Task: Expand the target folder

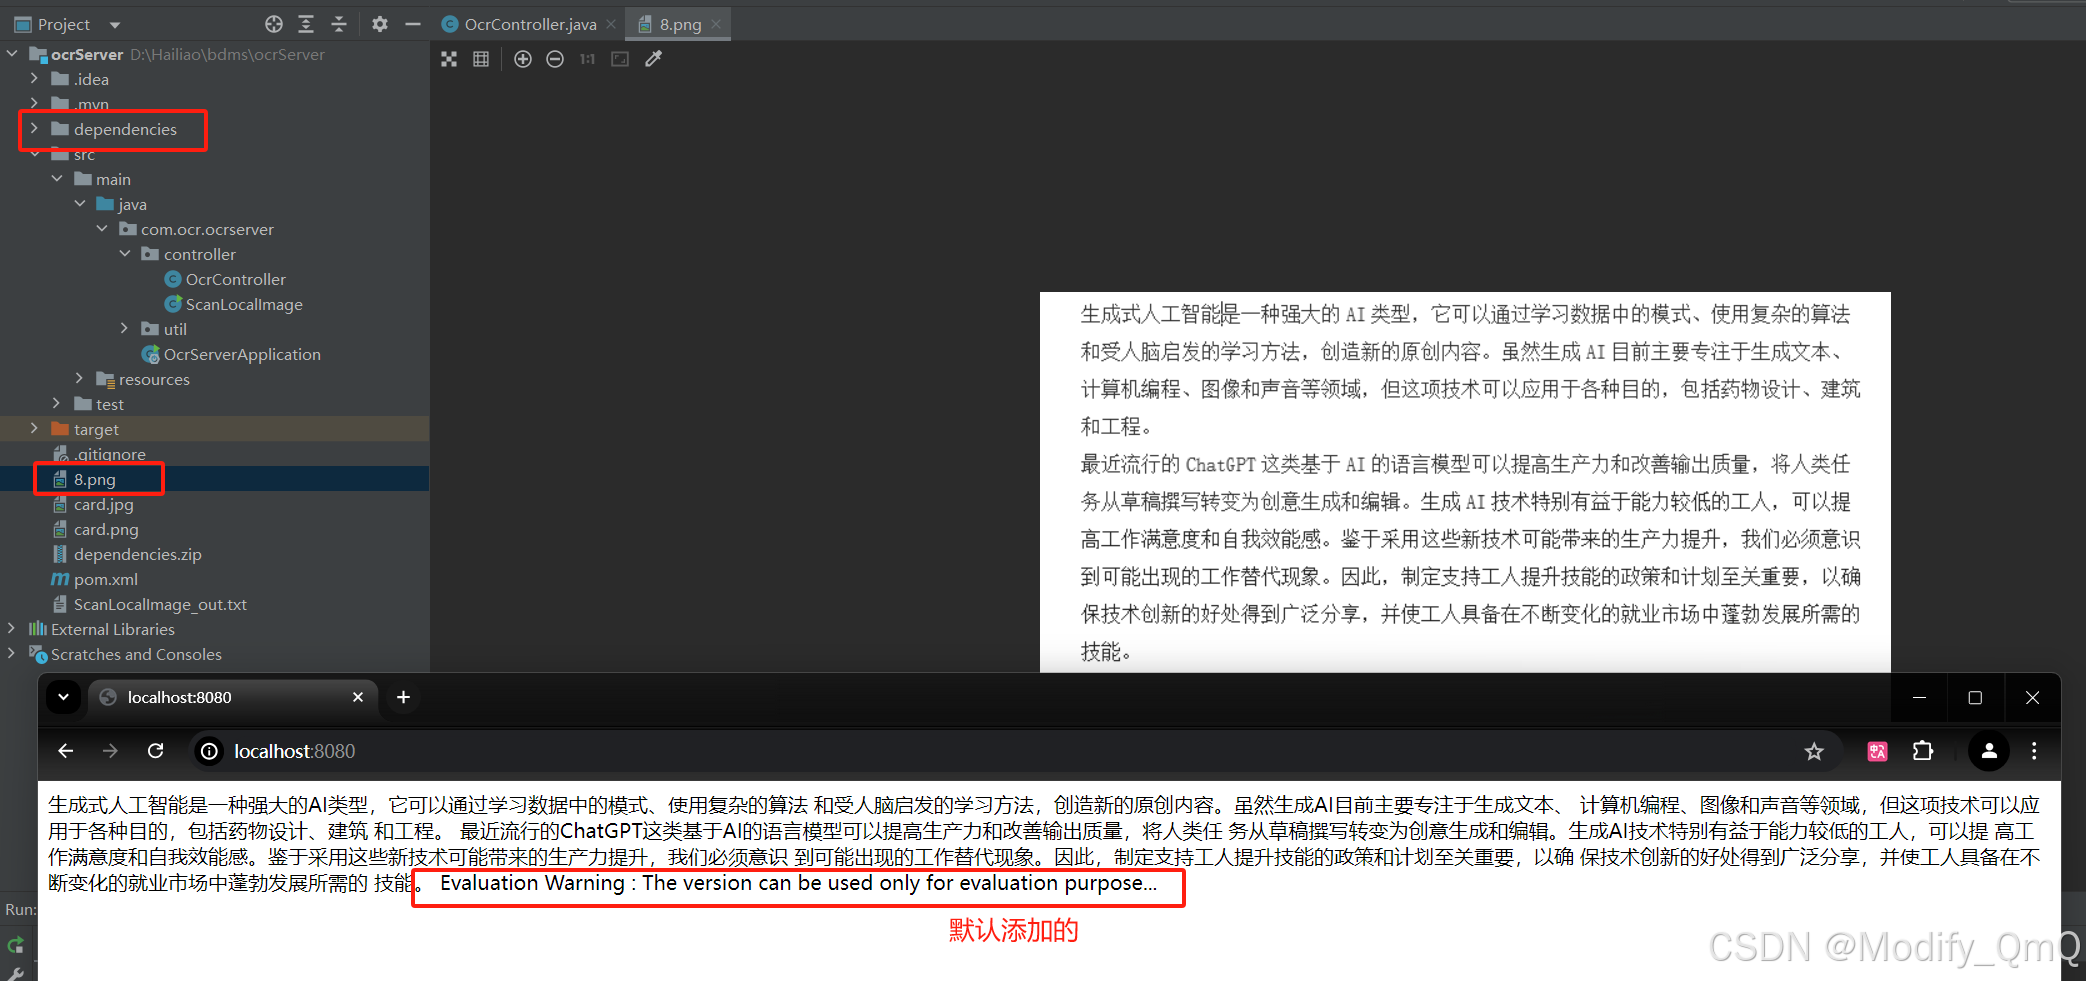Action: pos(35,428)
